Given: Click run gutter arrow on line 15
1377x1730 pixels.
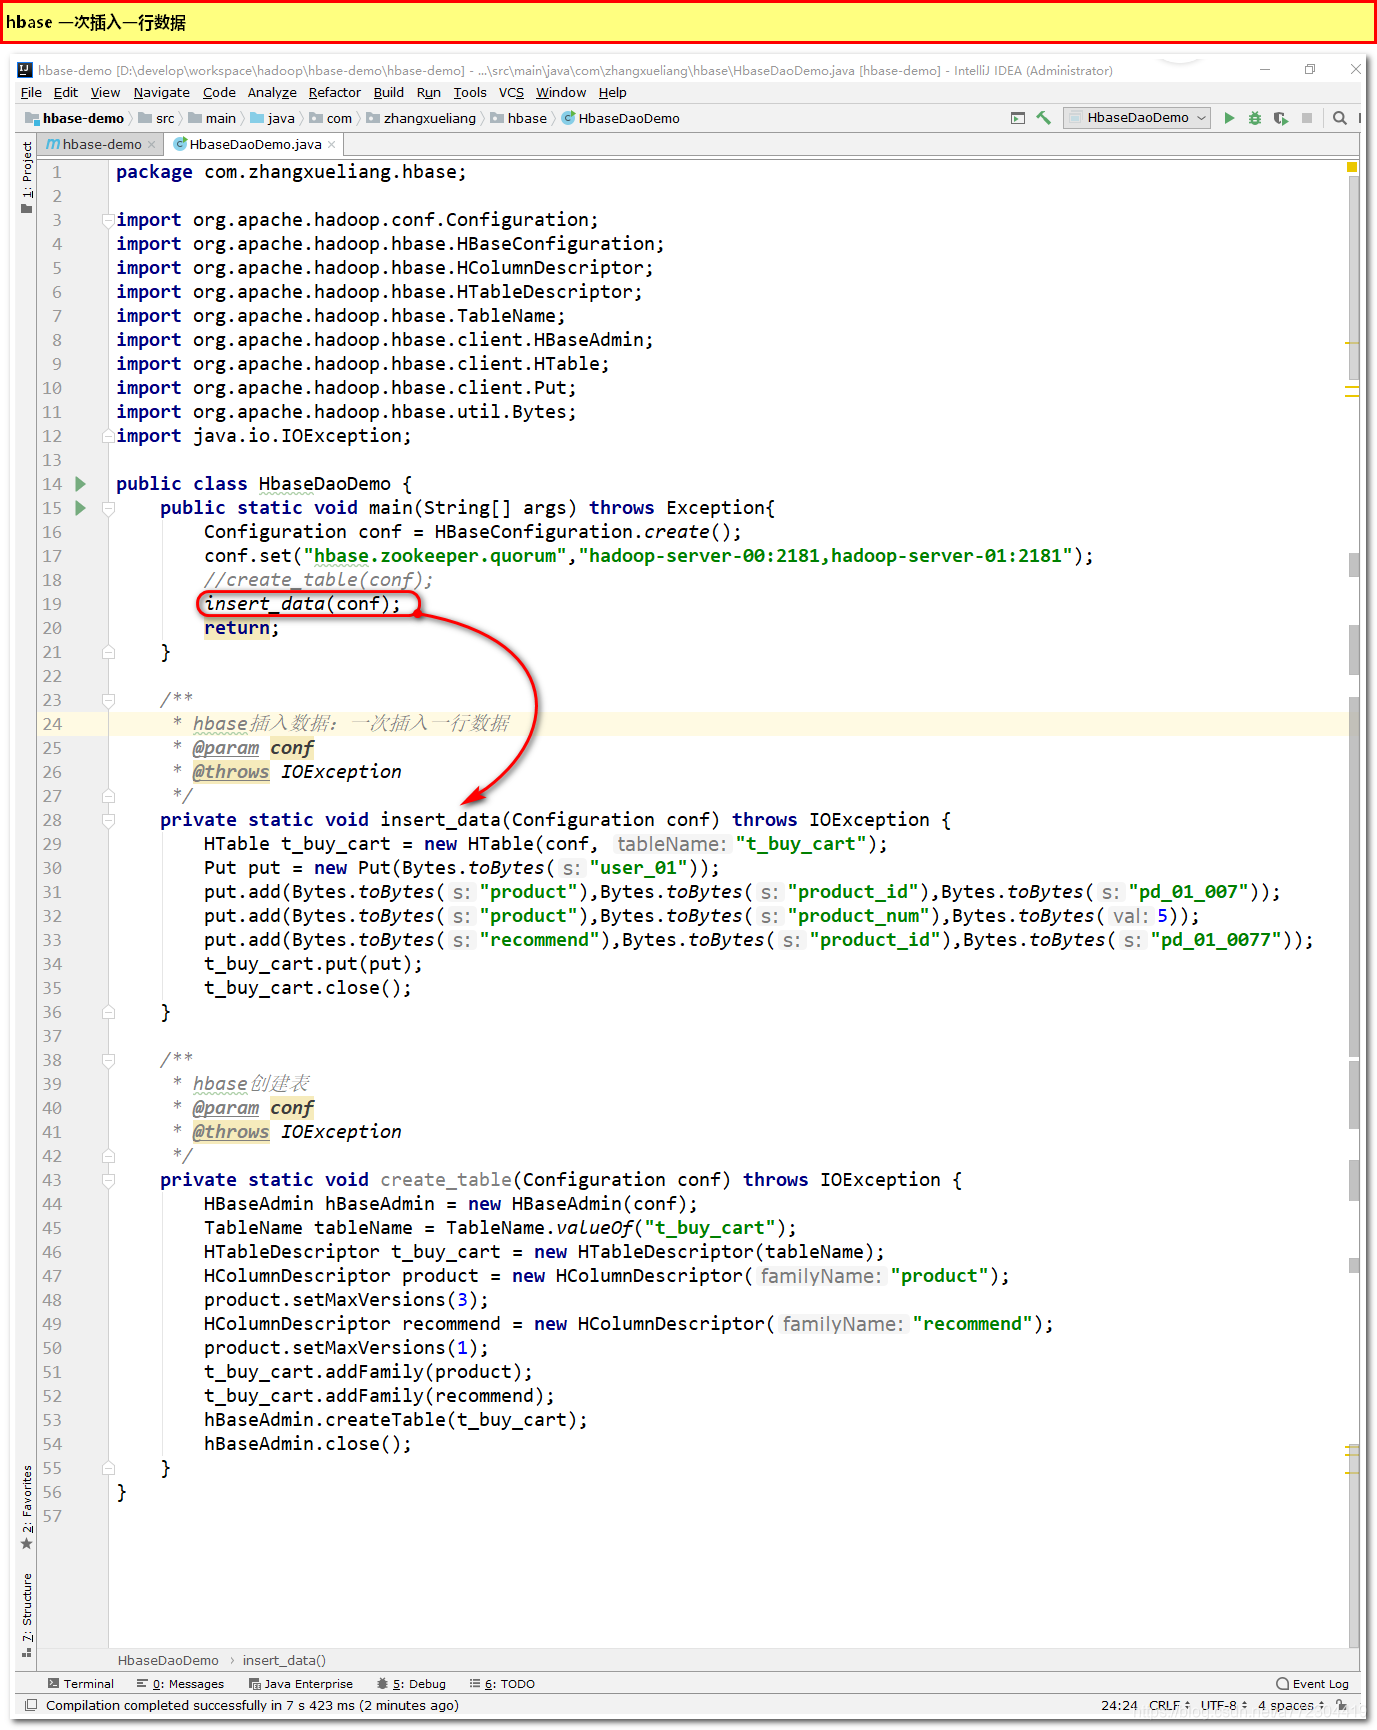Looking at the screenshot, I should pos(81,508).
